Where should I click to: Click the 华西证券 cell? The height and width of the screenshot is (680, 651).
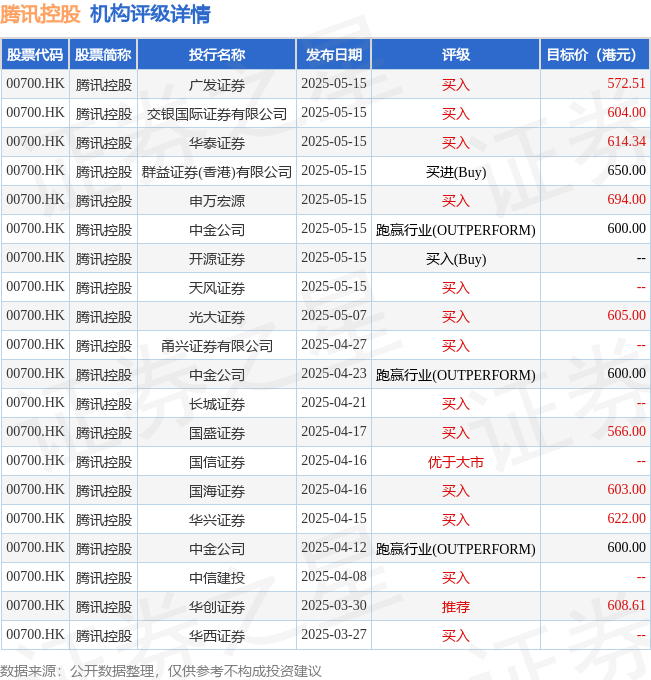click(217, 636)
